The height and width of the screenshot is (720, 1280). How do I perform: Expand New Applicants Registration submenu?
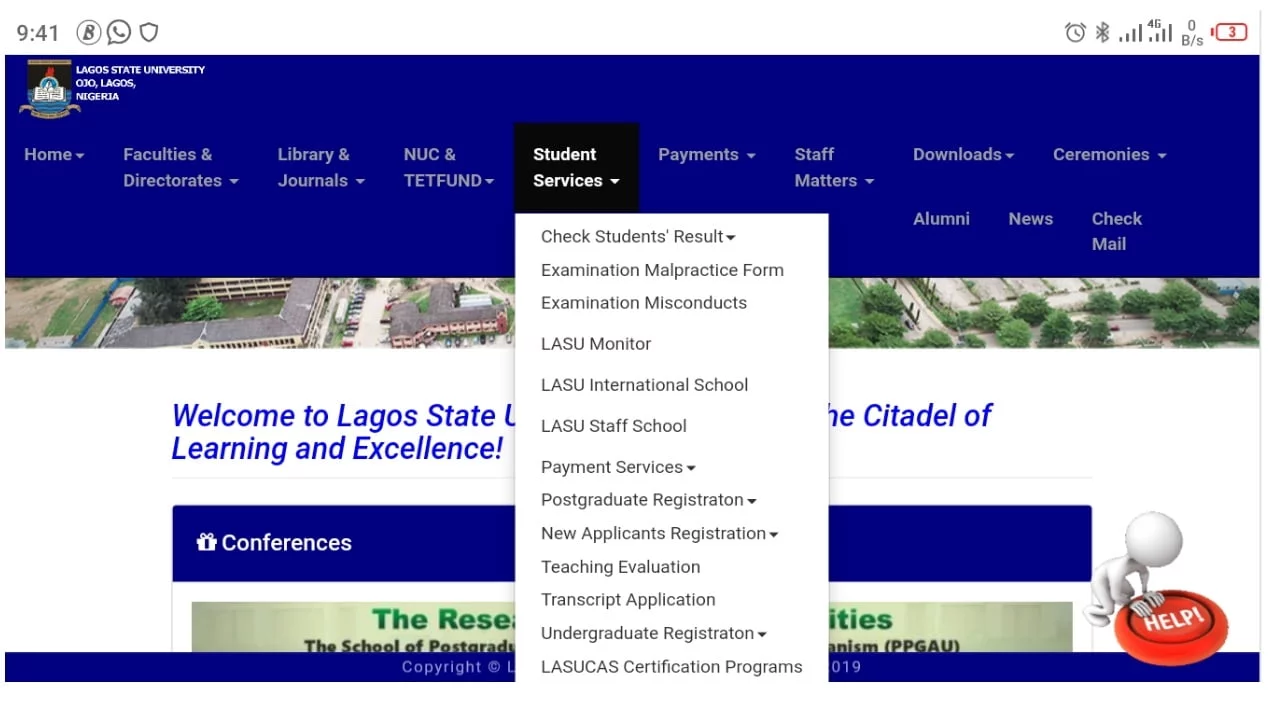pos(658,534)
